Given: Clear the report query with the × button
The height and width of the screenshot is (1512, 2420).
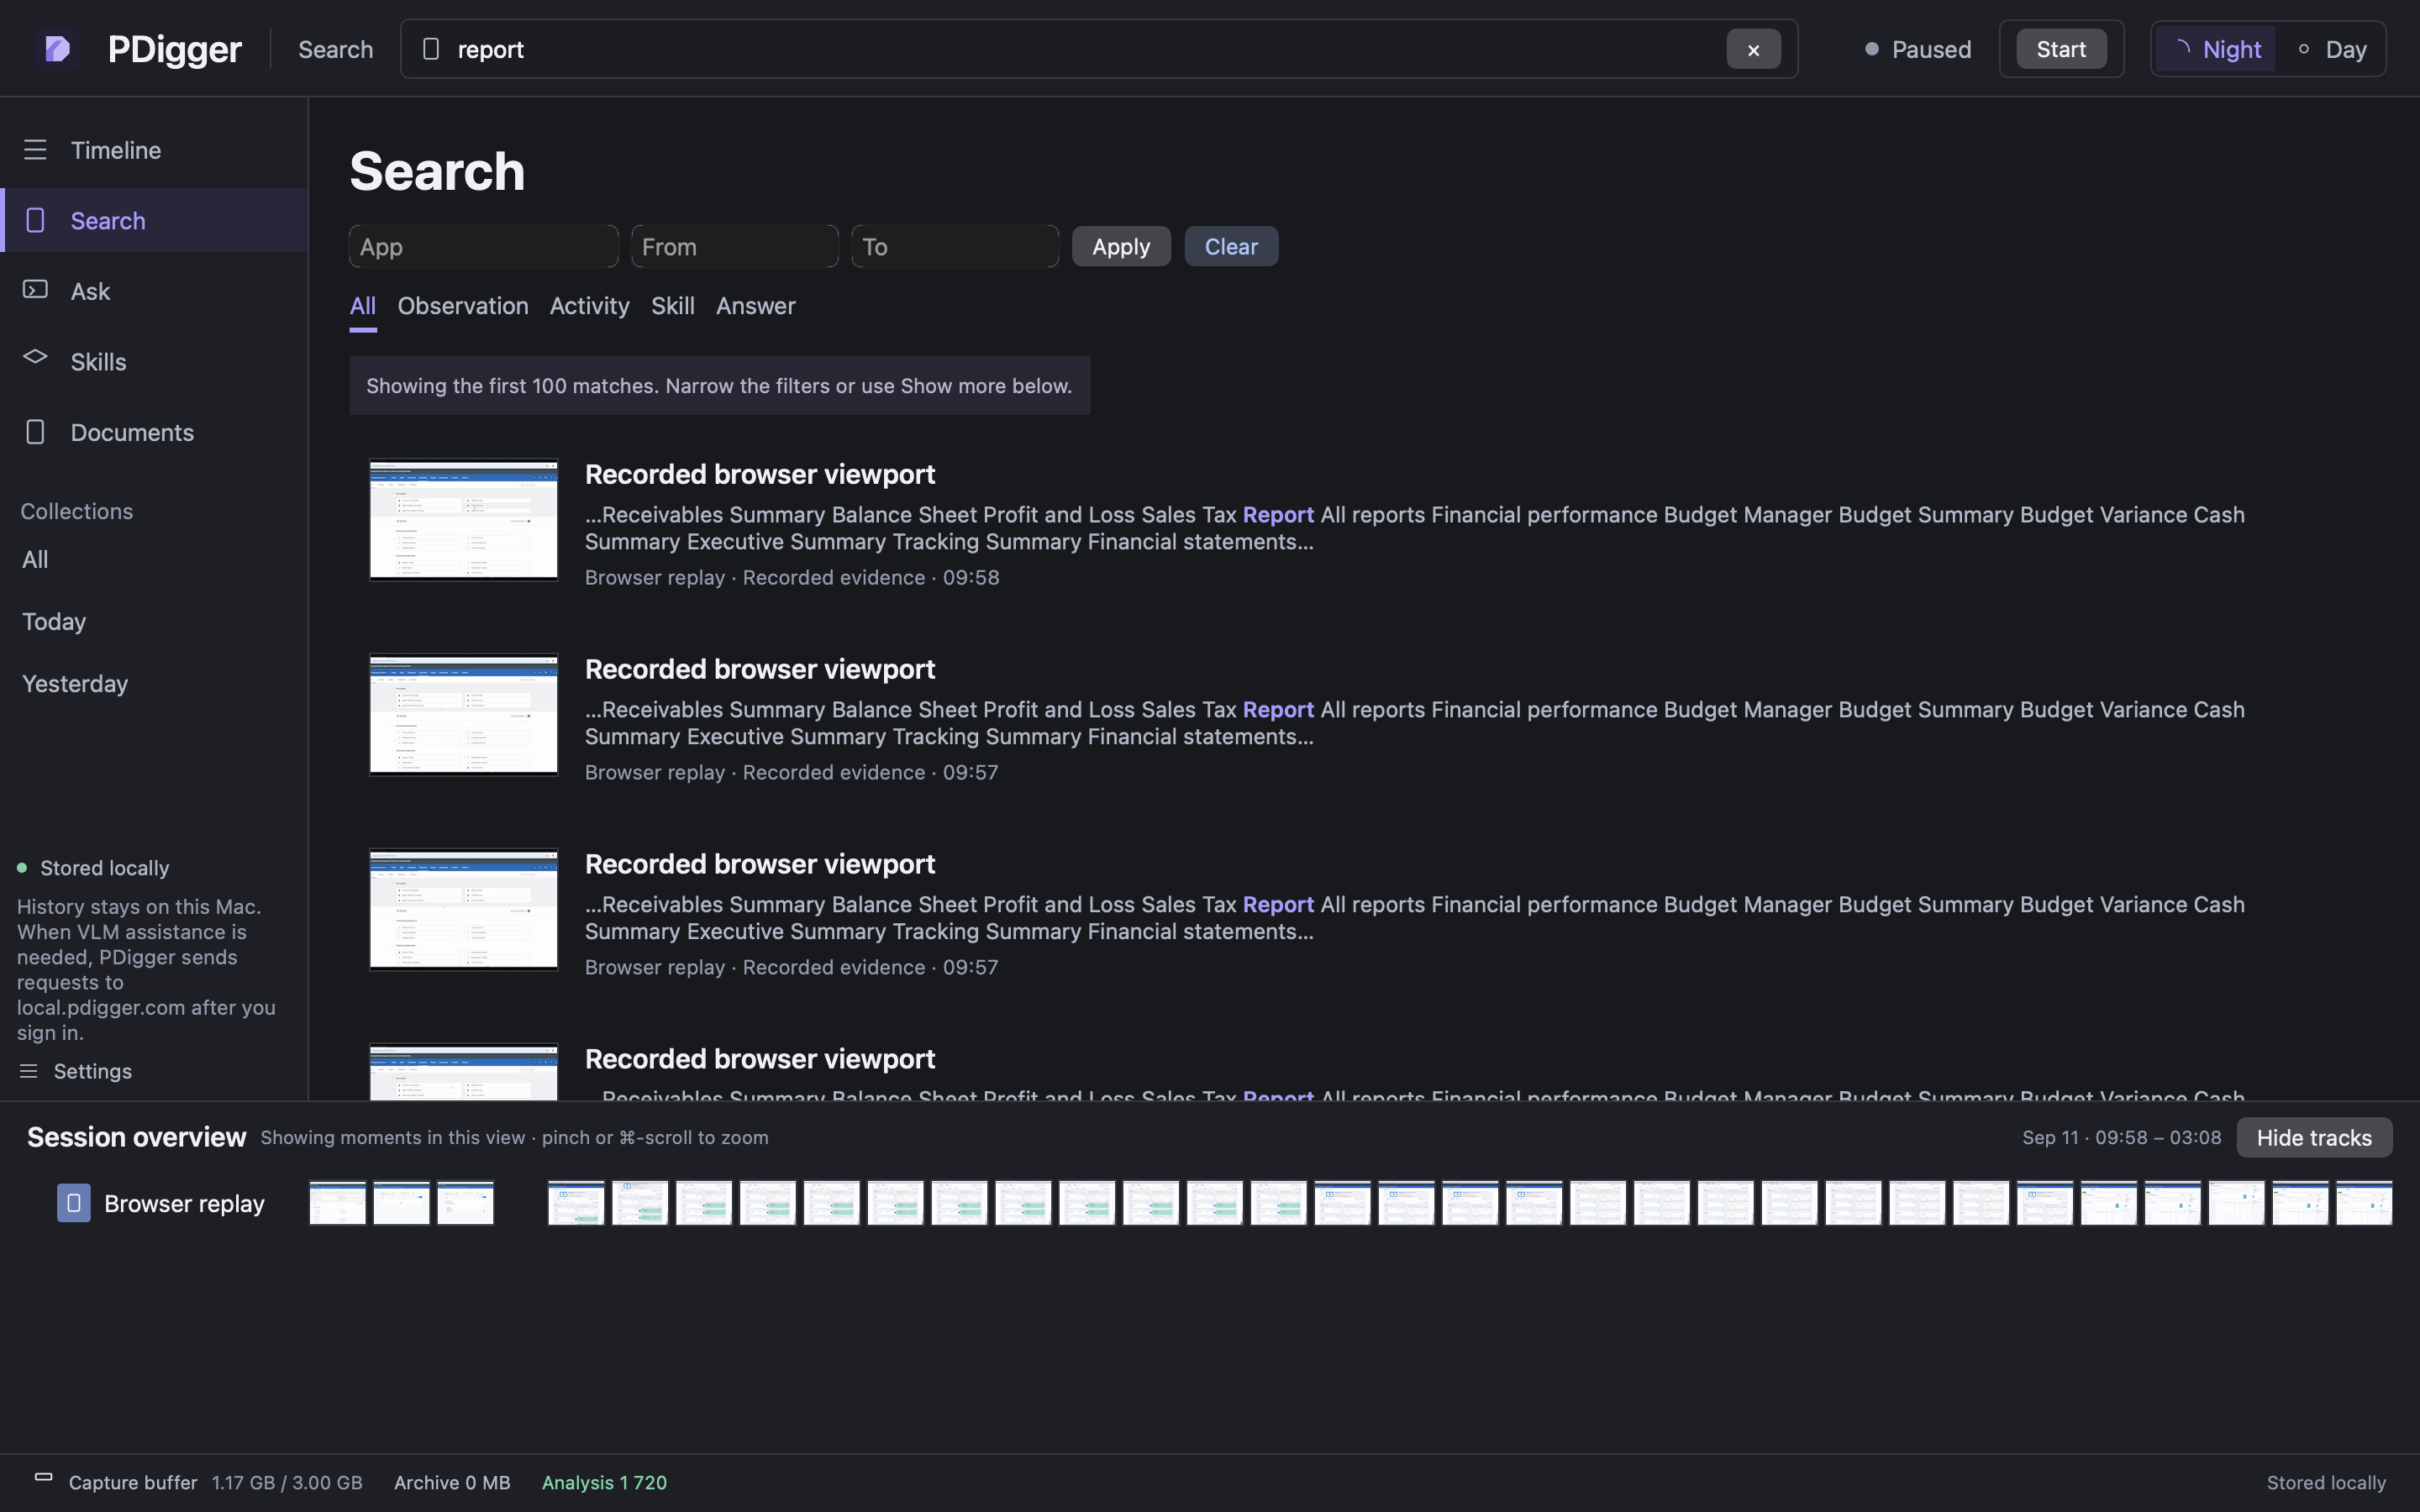Looking at the screenshot, I should [x=1753, y=49].
